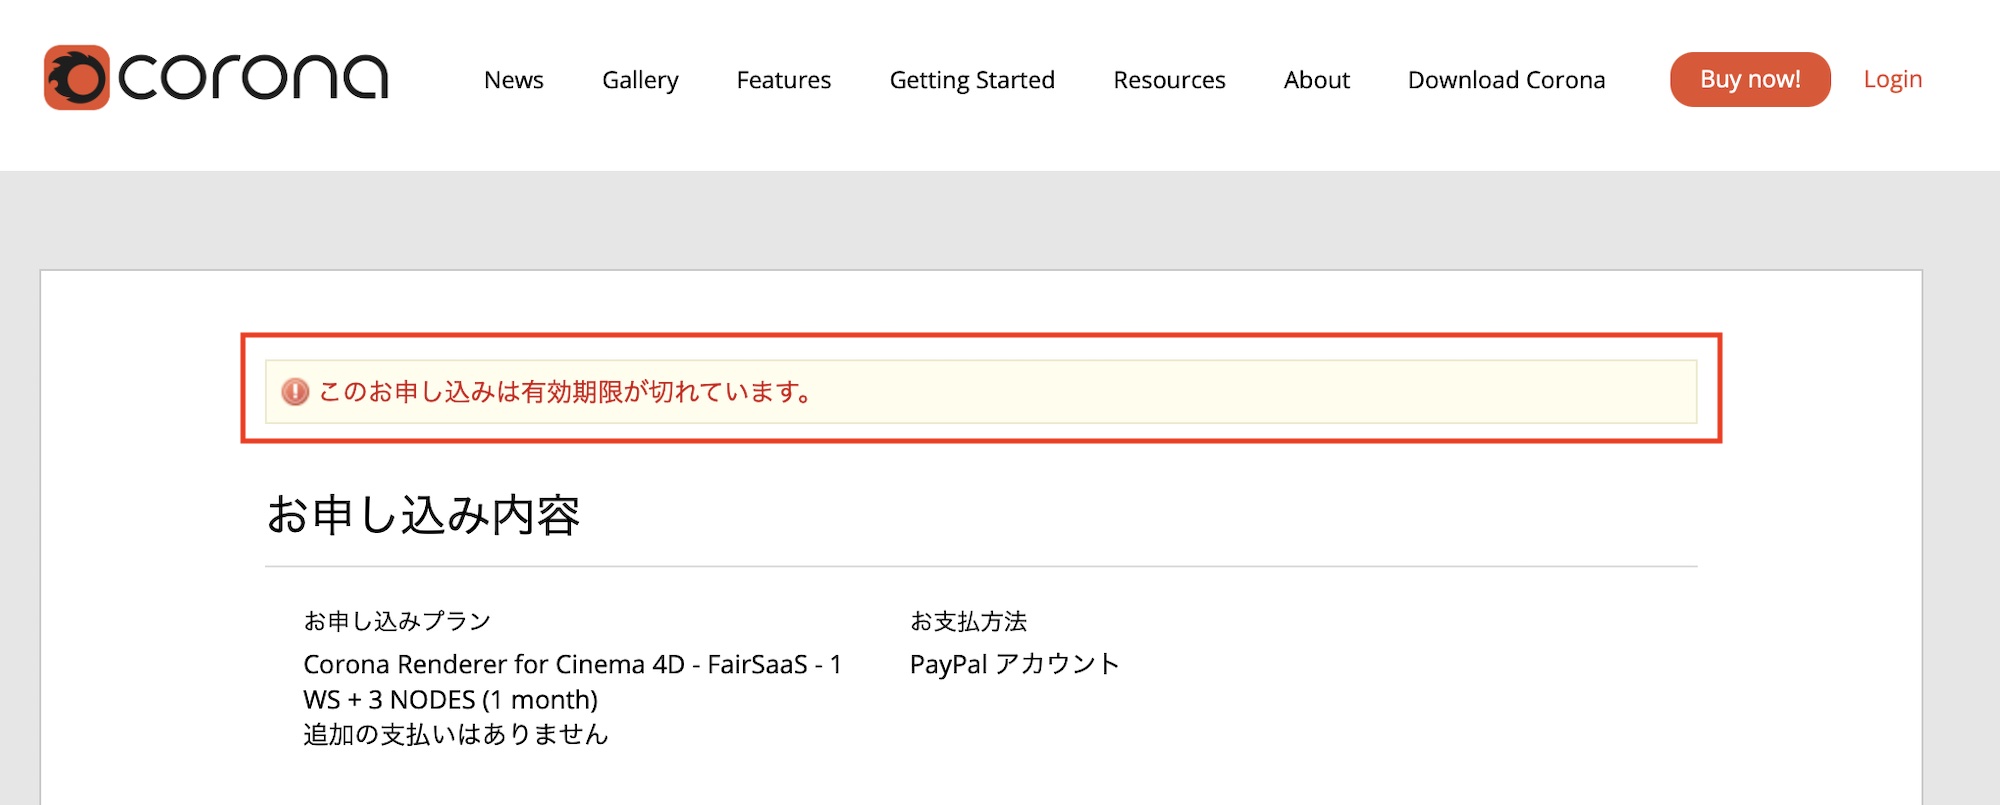Click the expired application error message text
Screen dimensions: 2000x805
click(565, 392)
